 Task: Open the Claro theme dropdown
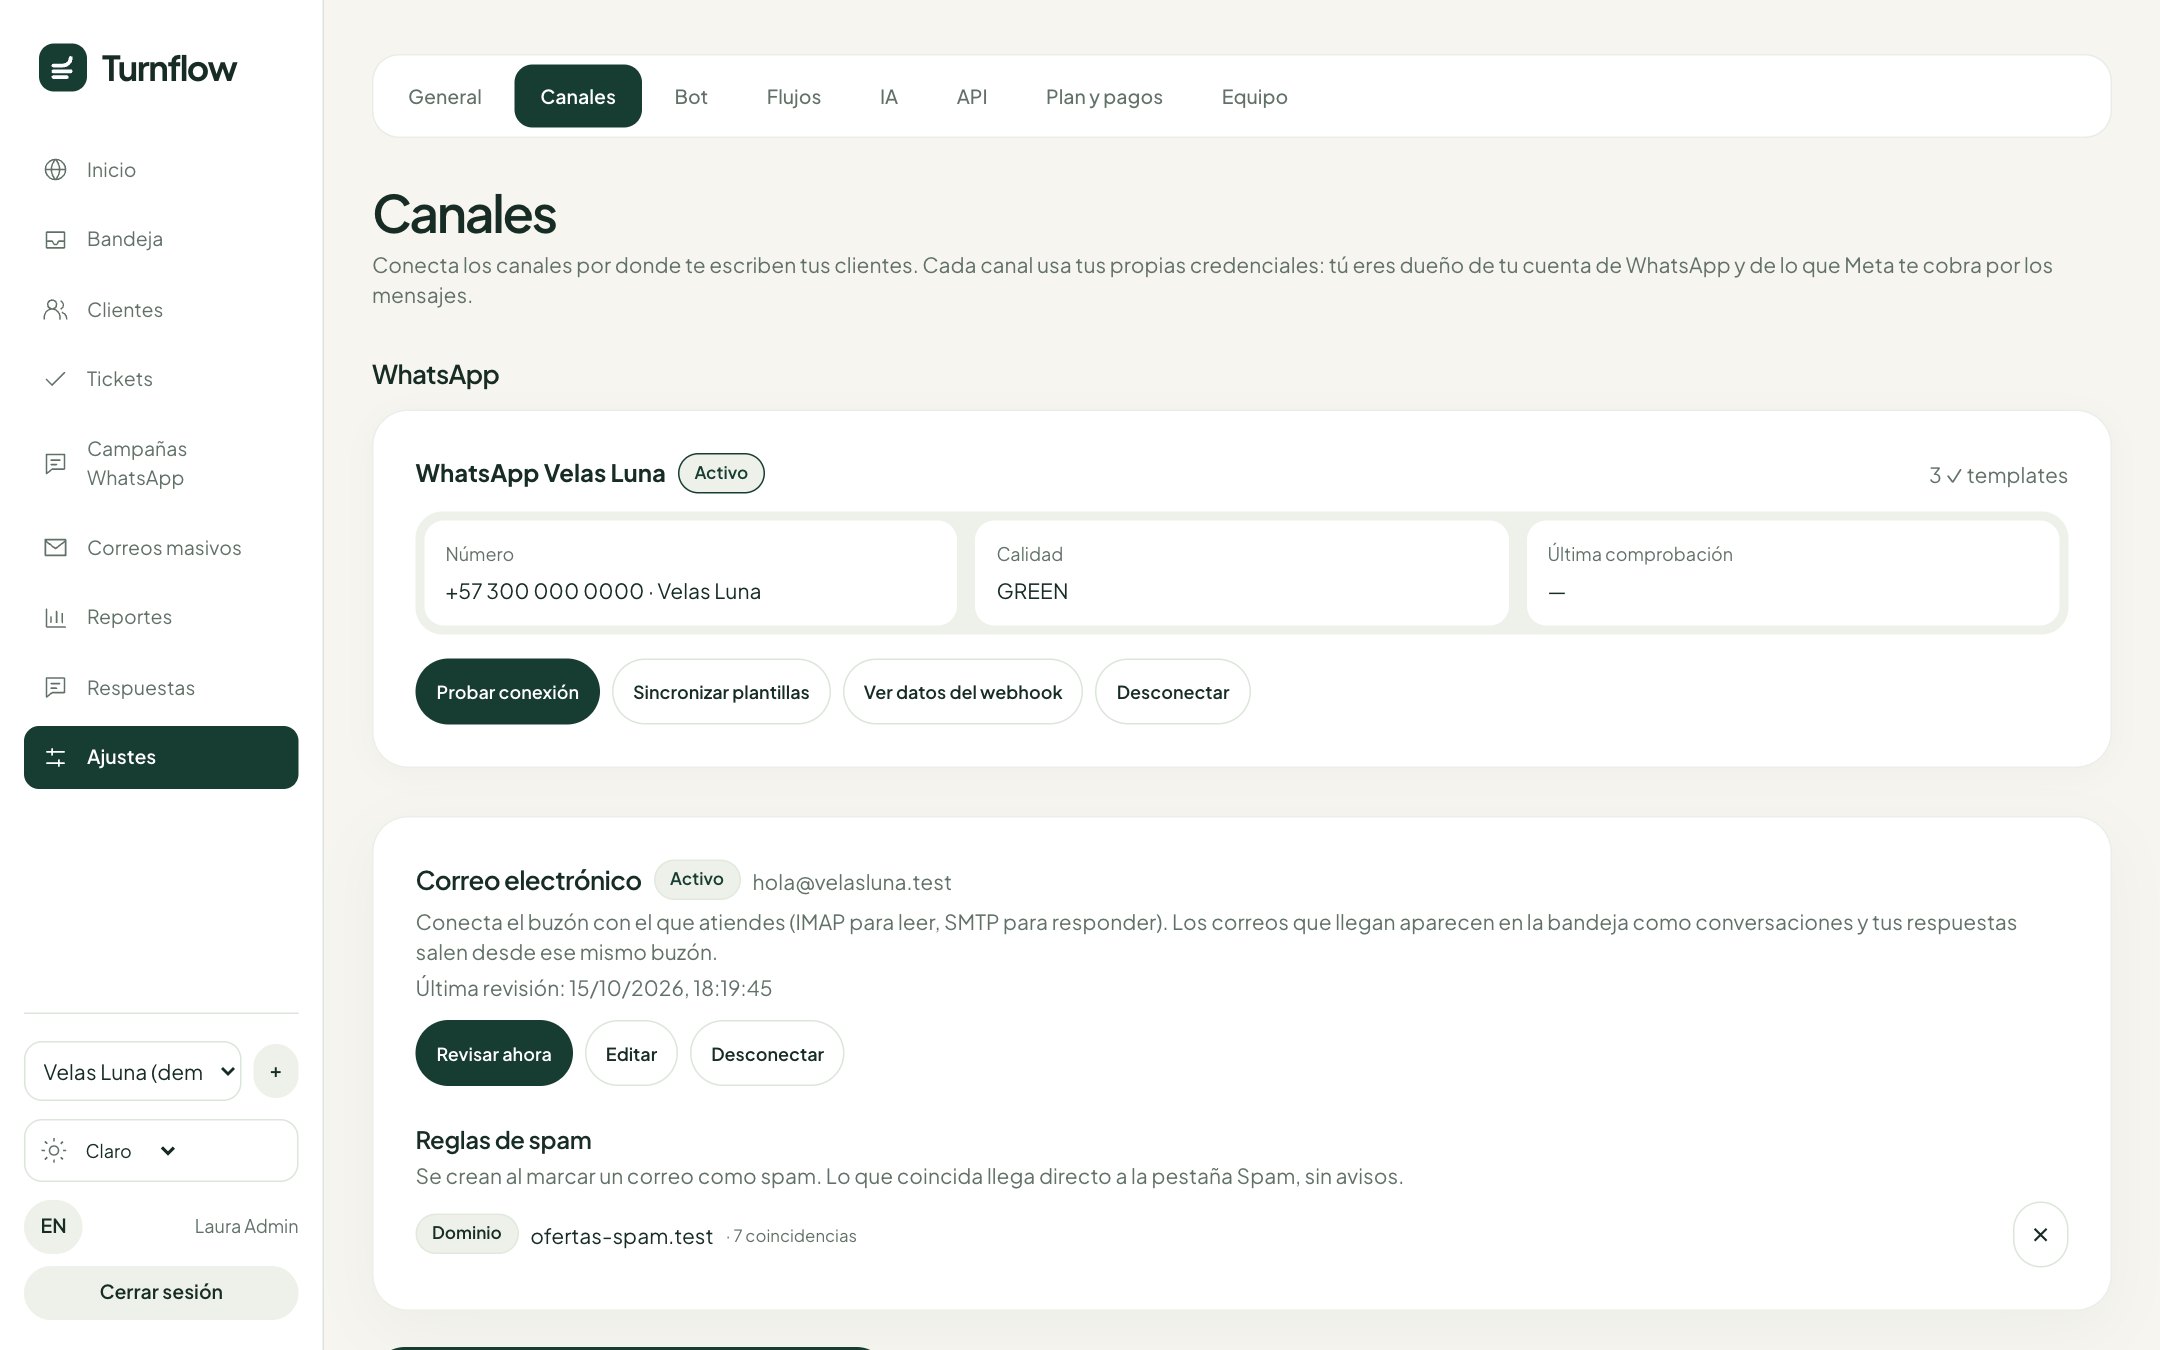click(x=161, y=1151)
